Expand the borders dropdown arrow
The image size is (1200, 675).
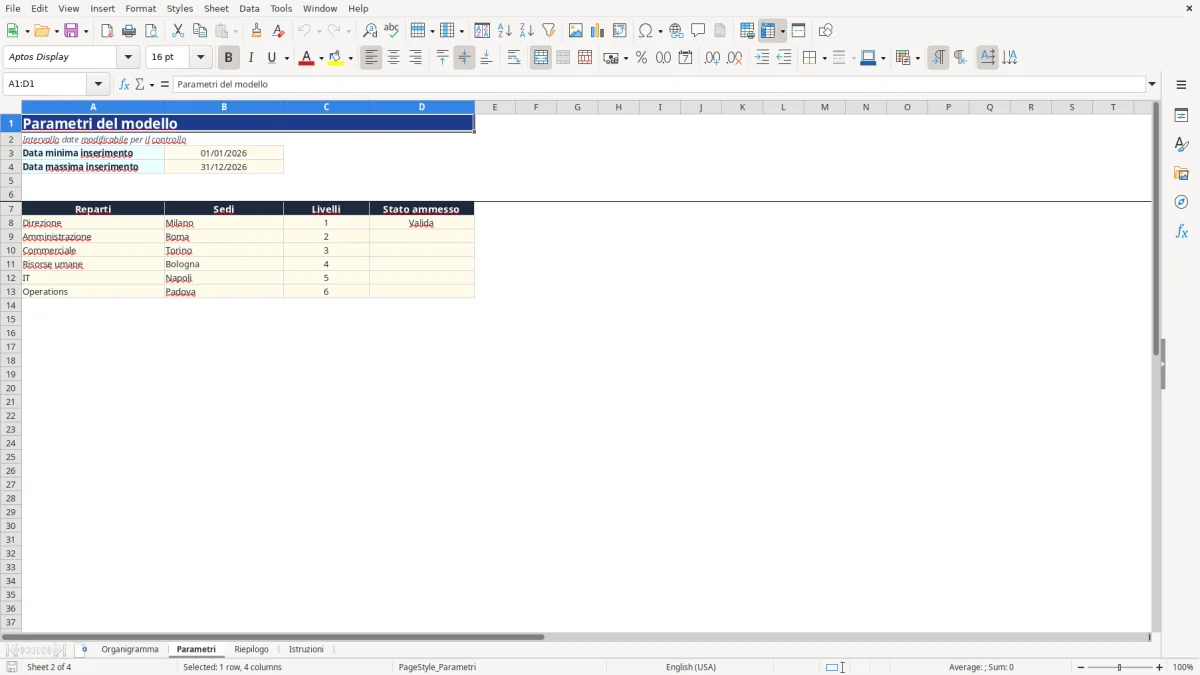(x=823, y=58)
